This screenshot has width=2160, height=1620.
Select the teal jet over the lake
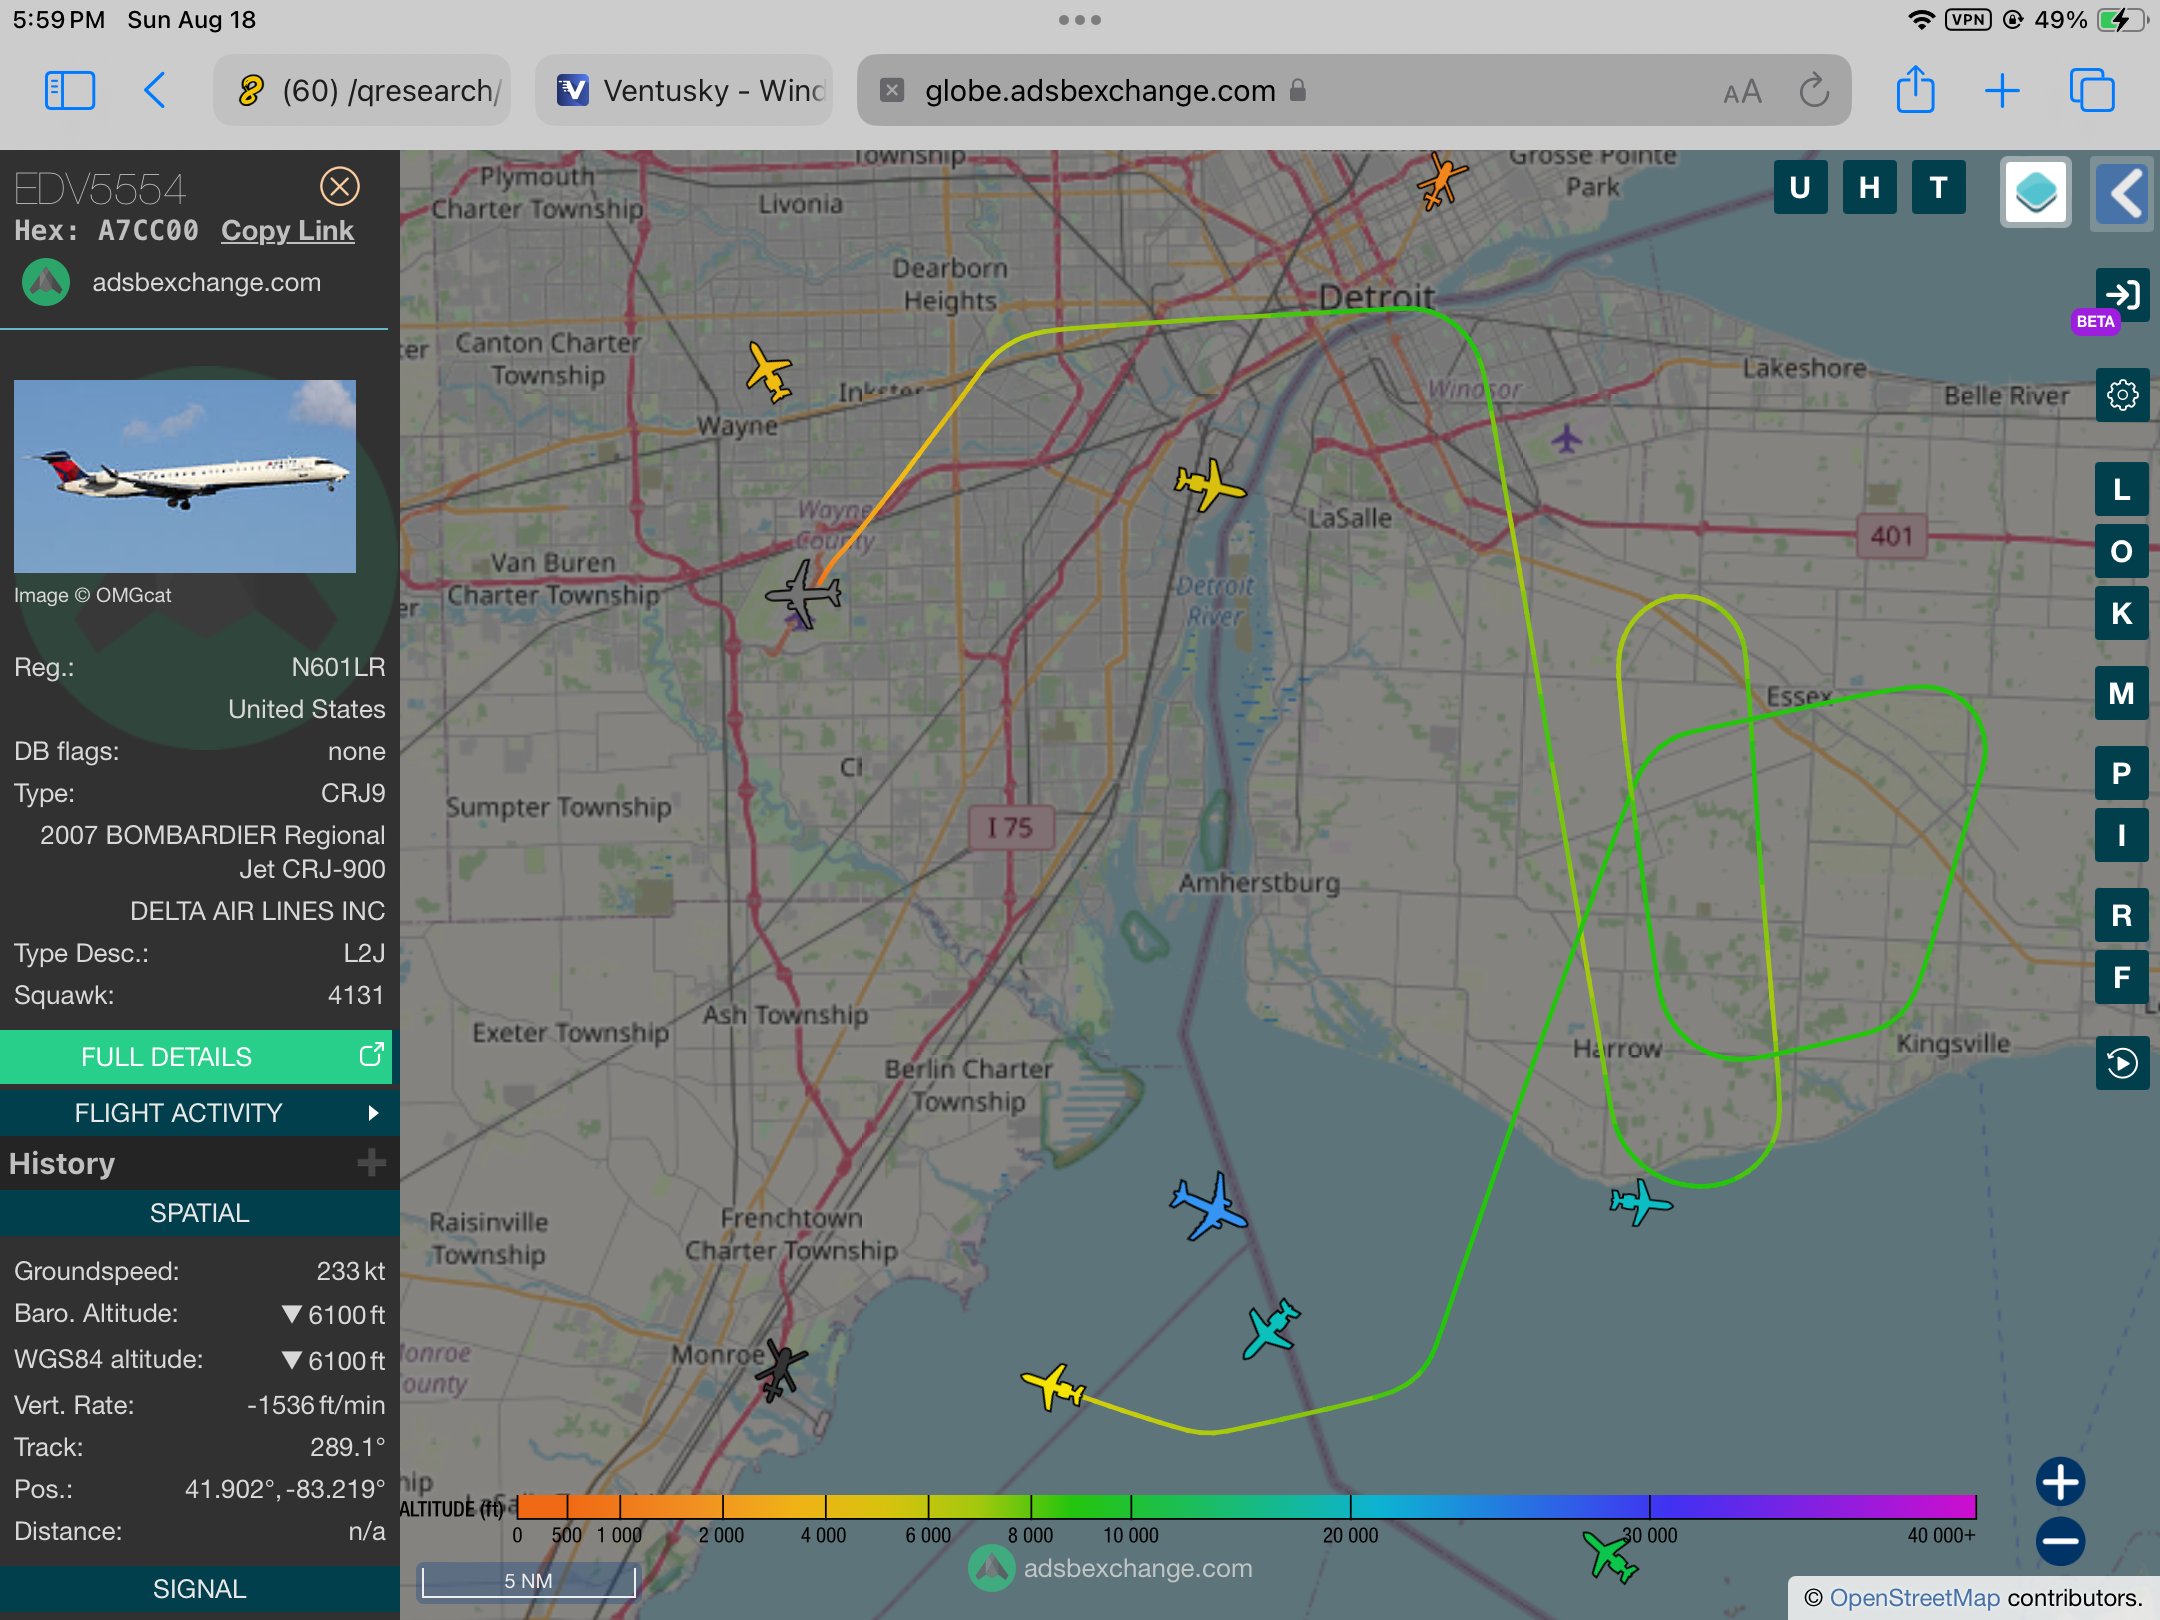[1270, 1329]
